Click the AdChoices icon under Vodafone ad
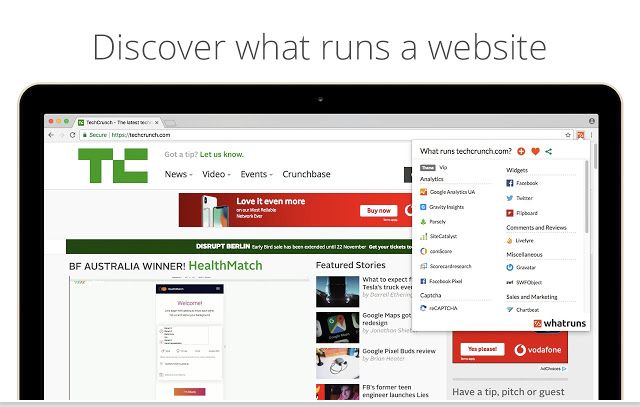Viewport: 640px width, 407px height. point(564,369)
